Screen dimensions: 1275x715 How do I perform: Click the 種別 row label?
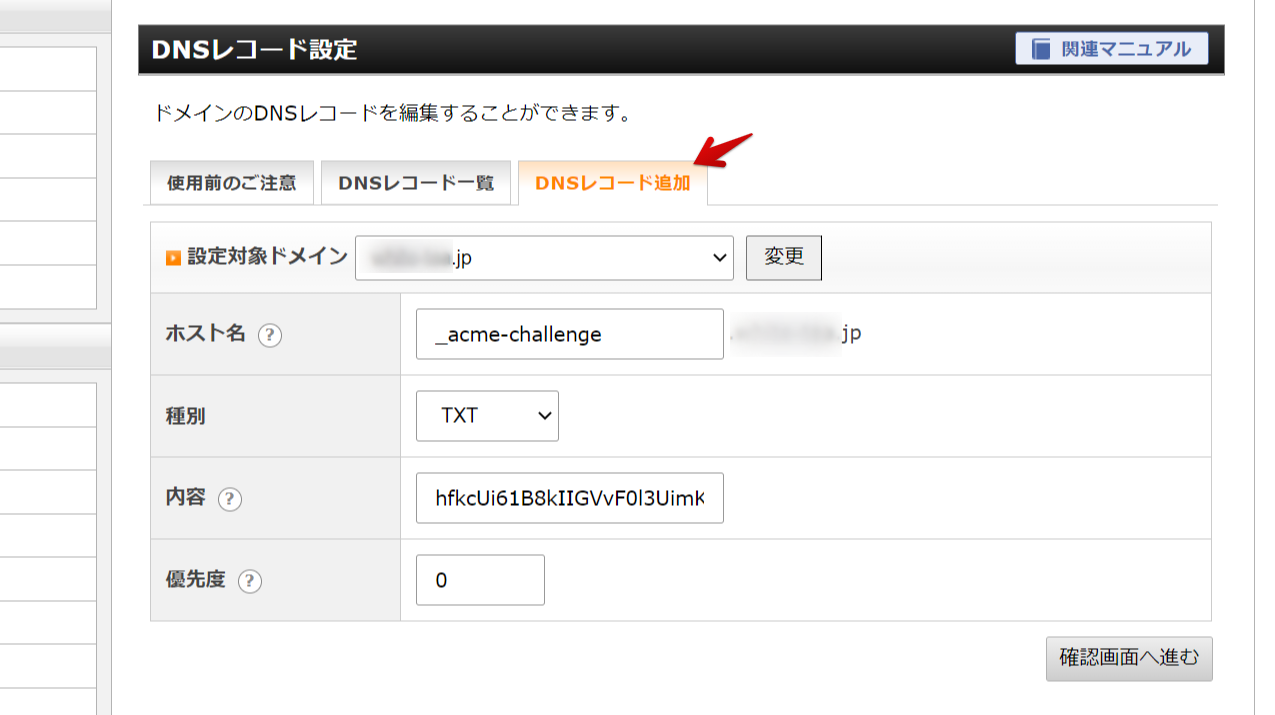point(185,416)
